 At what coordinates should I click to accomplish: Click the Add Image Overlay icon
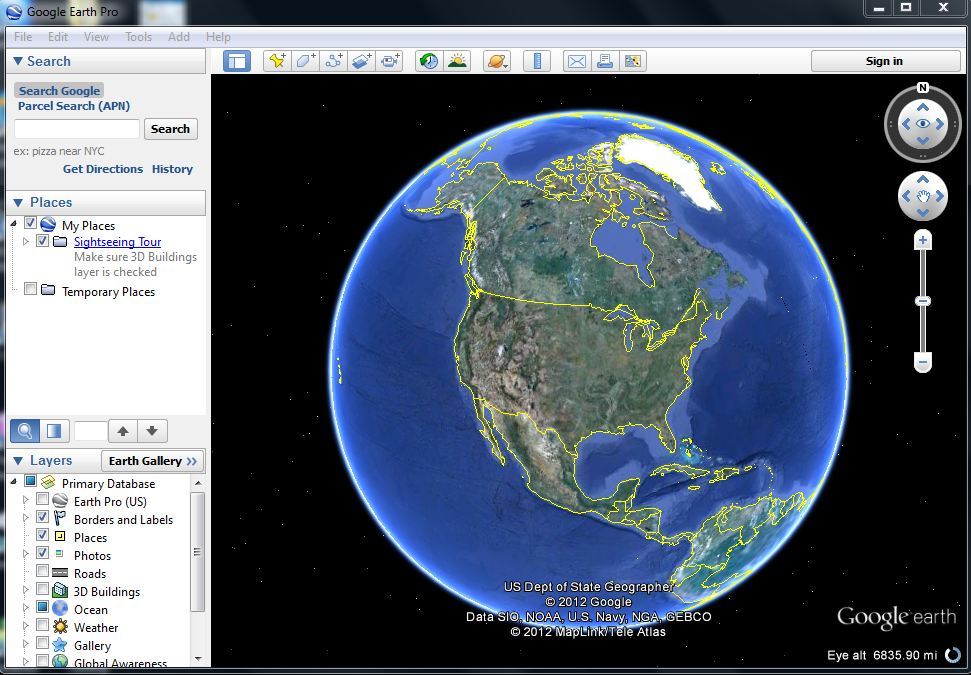[361, 61]
